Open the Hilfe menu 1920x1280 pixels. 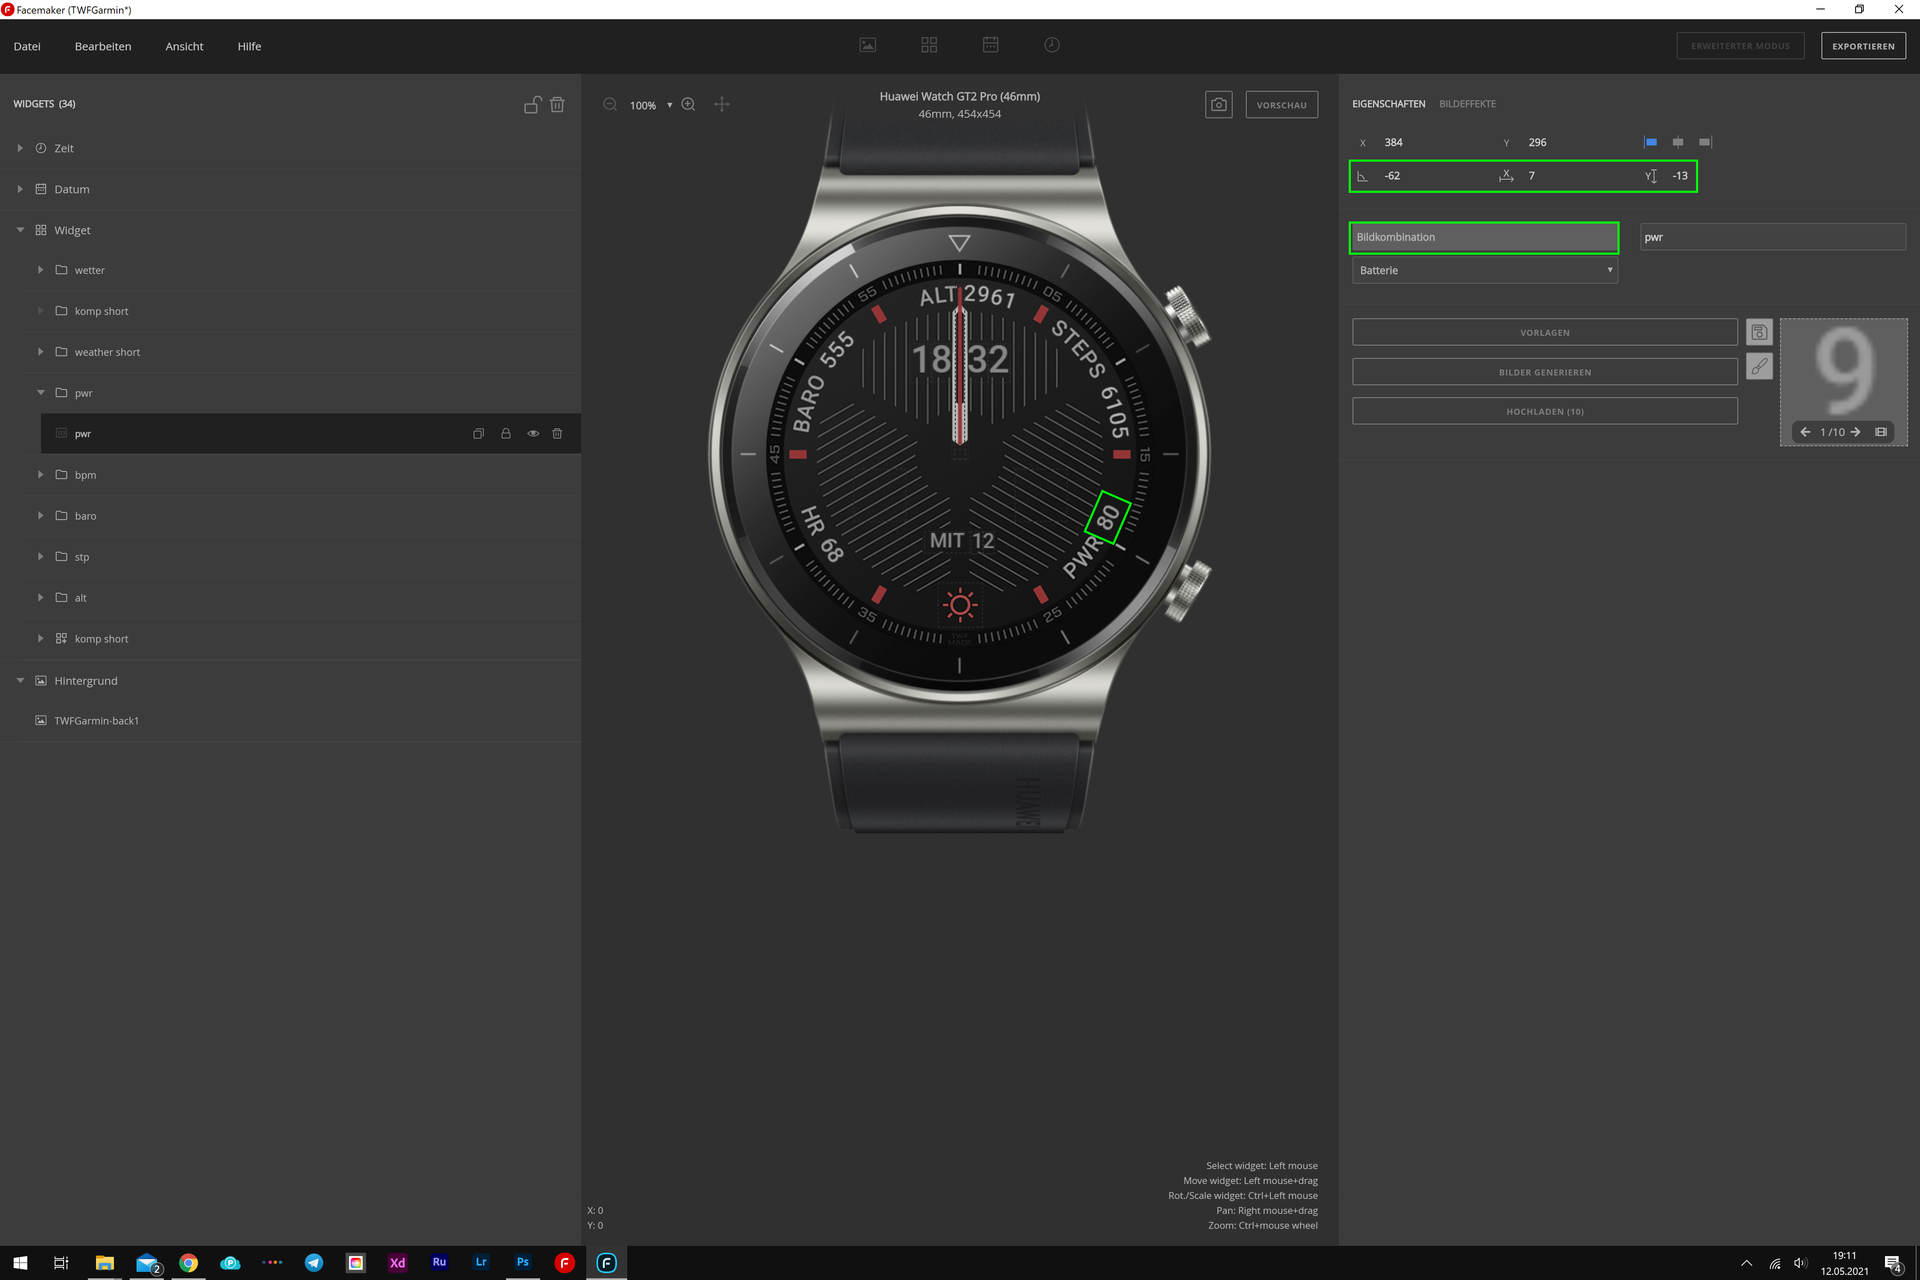249,46
